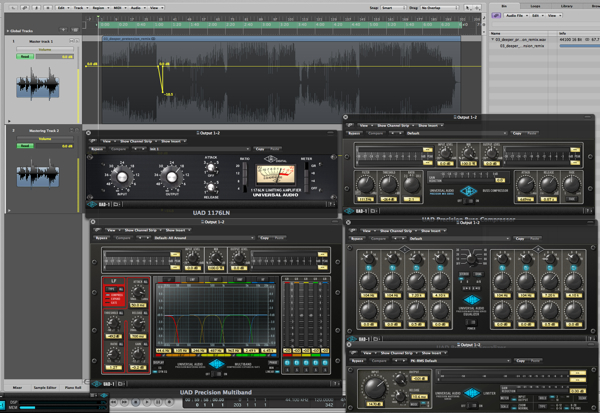This screenshot has height=413, width=600.
Task: Toggle first band enable button in Multiband
Action: [x=287, y=362]
